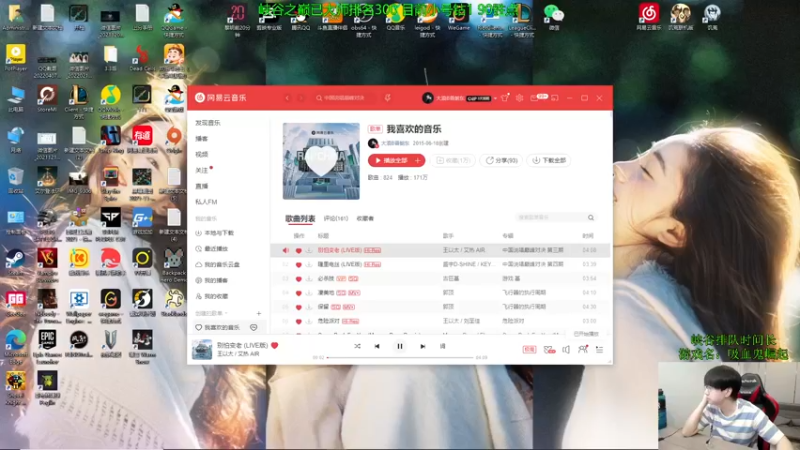
Task: Open the WeGame desktop shortcut
Action: pyautogui.click(x=458, y=18)
